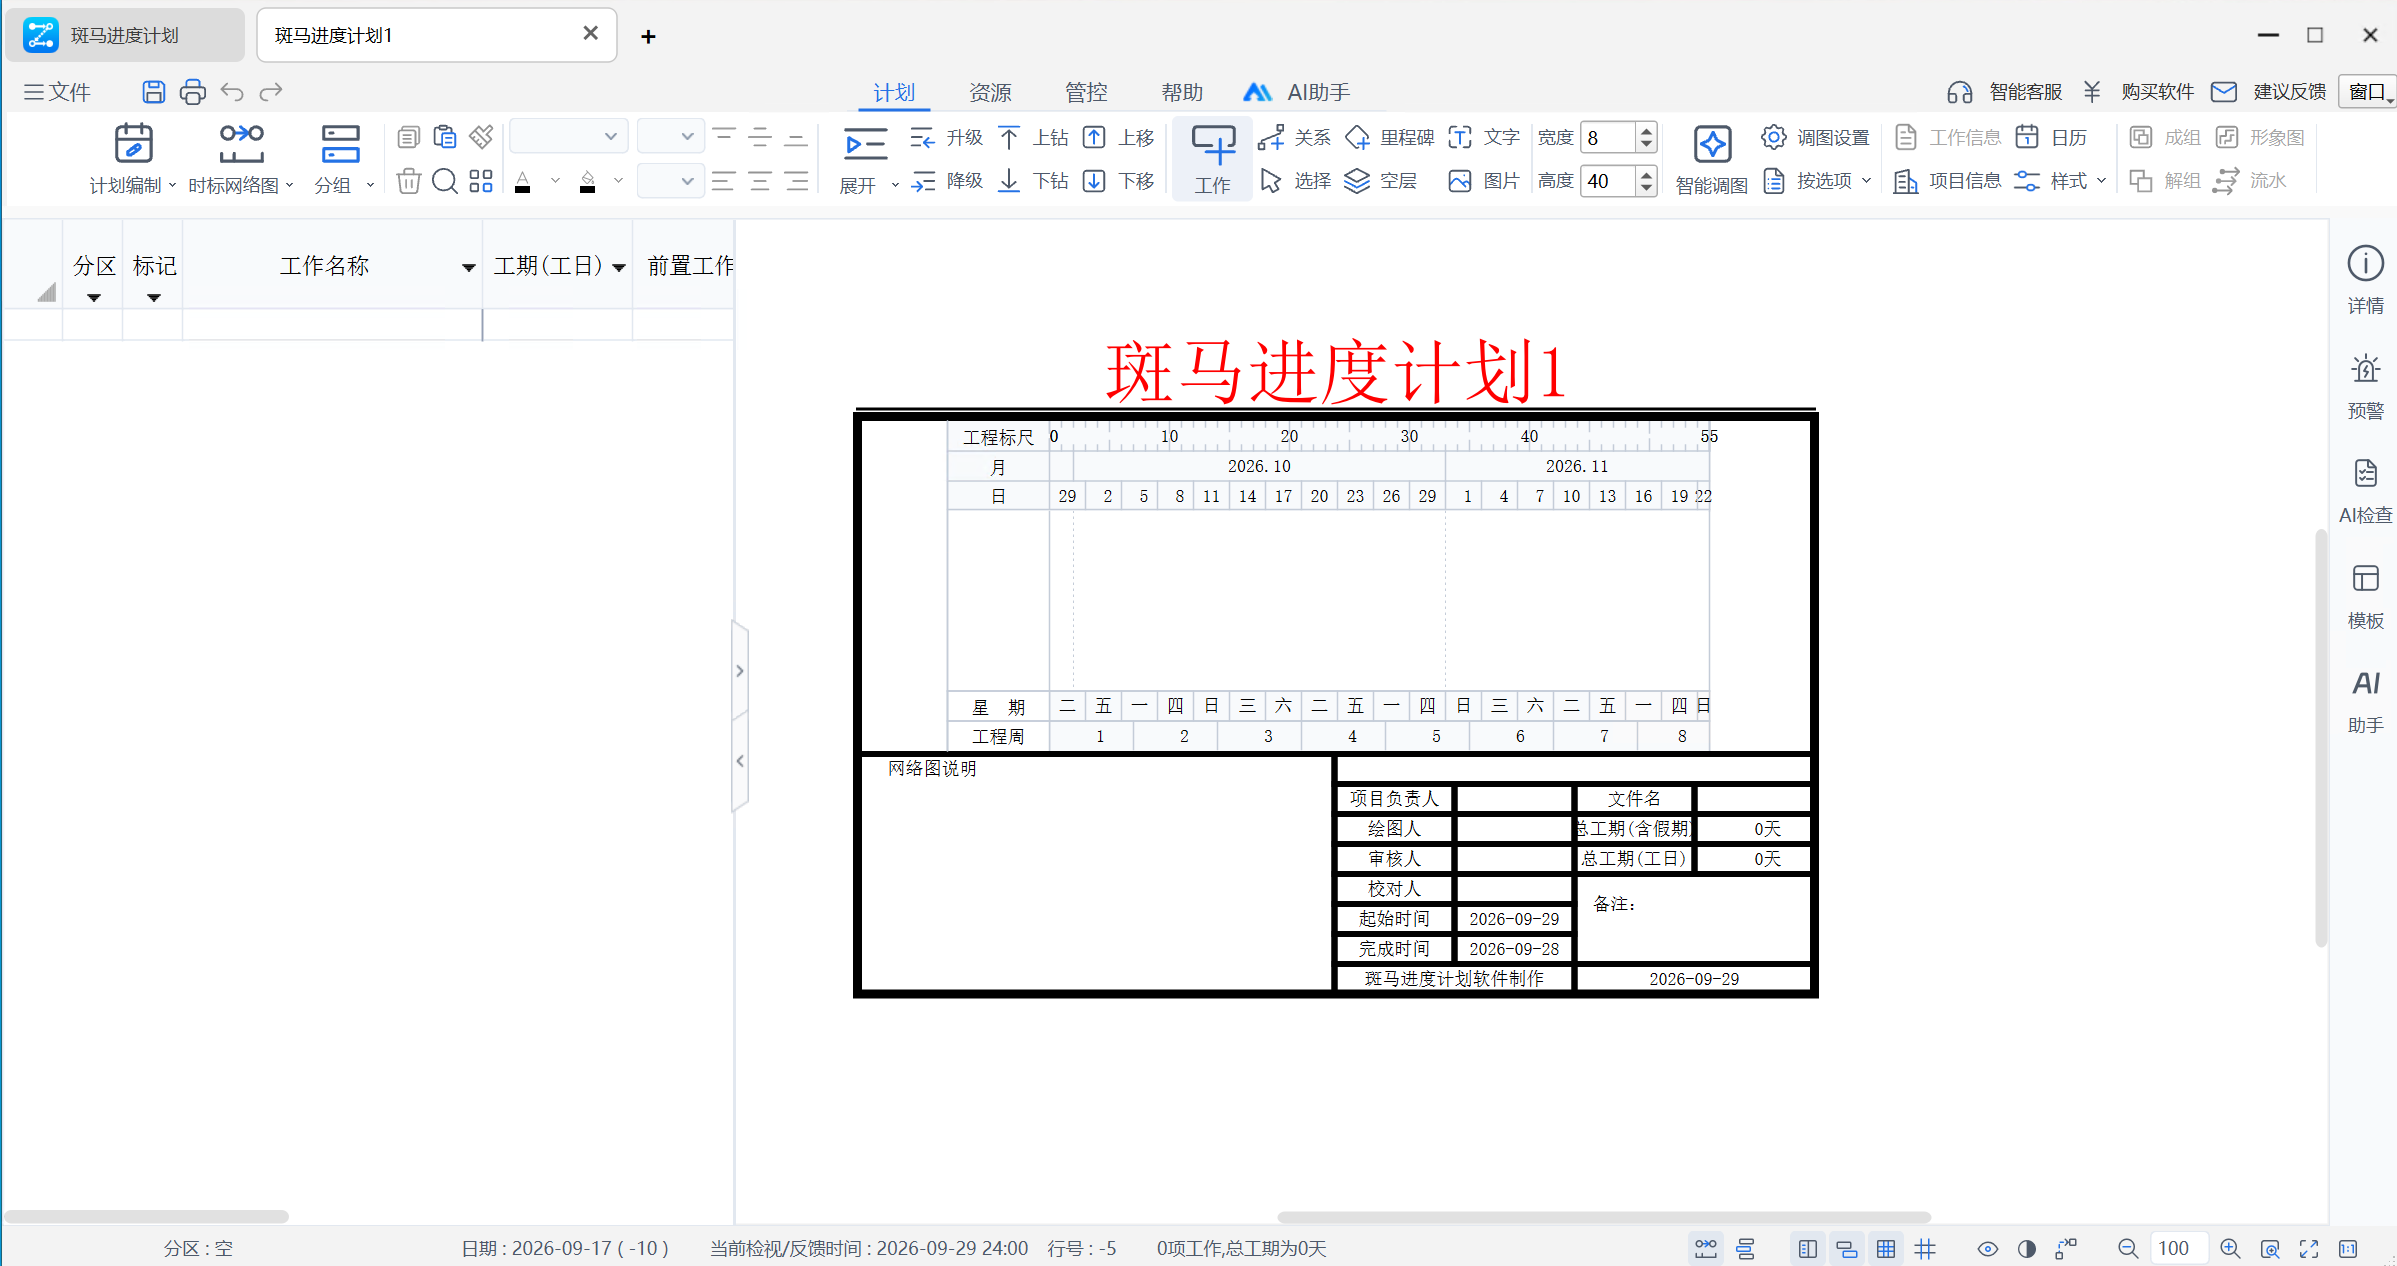Switch to the 管控 tab
Viewport: 2397px width, 1266px height.
tap(1086, 92)
